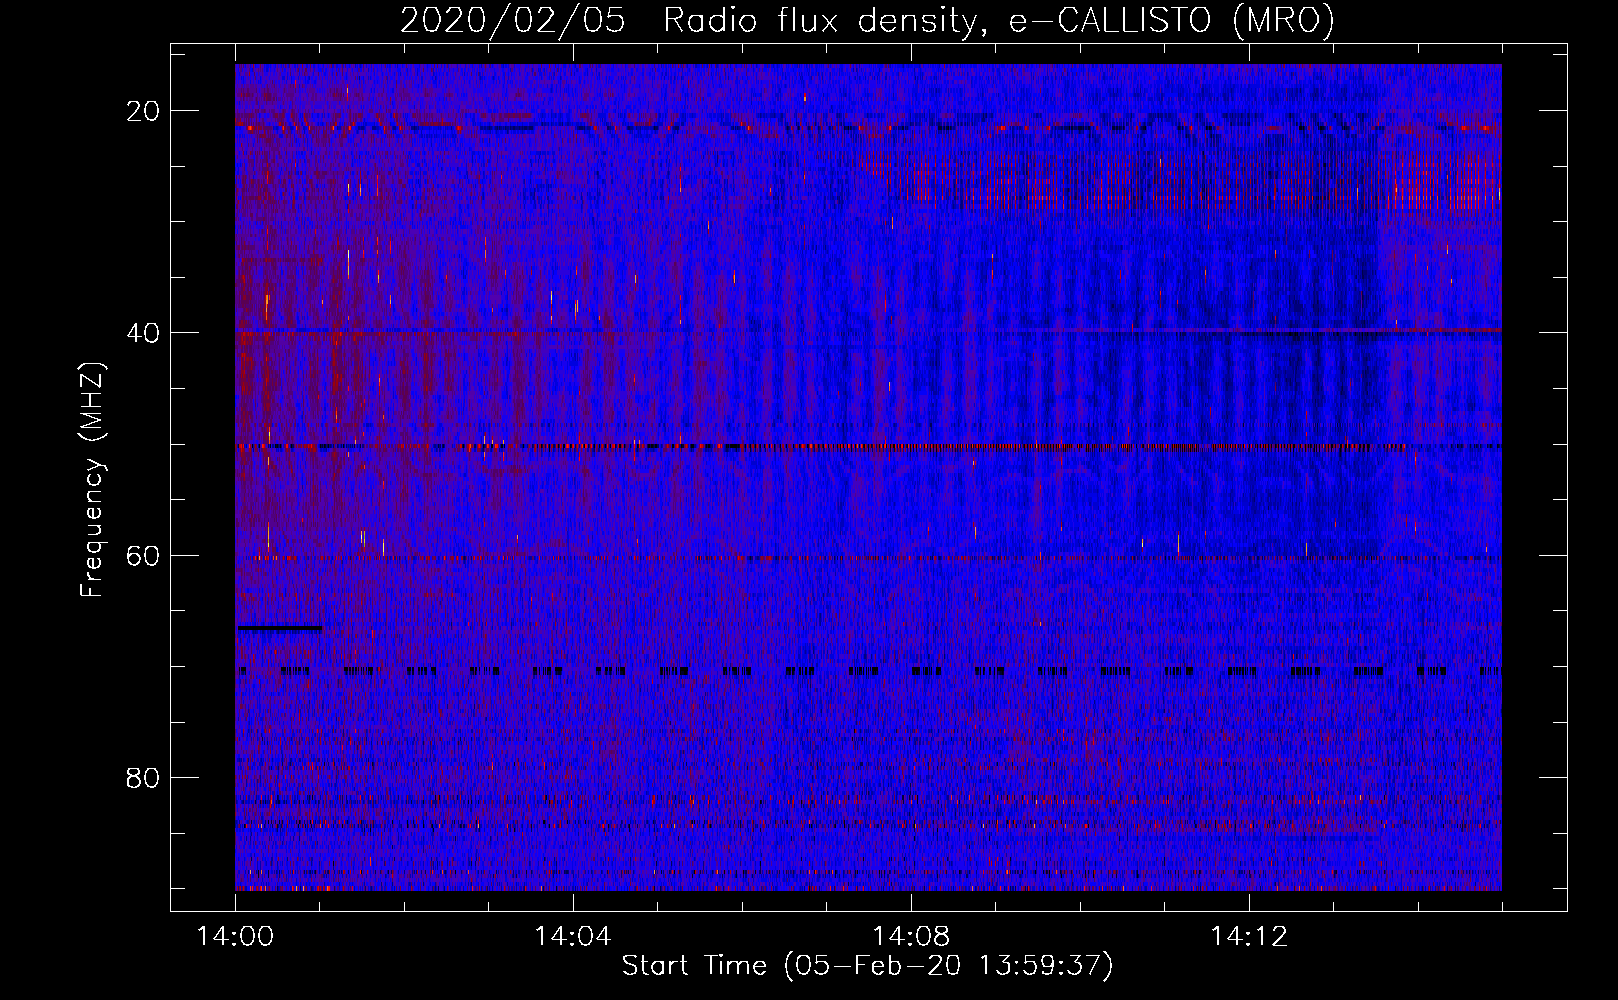Click the 14:08 time axis tick label
1618x1000 pixels.
(911, 937)
